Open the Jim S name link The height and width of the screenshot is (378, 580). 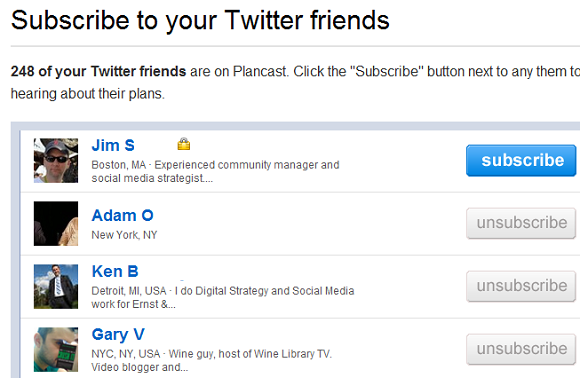(x=113, y=145)
